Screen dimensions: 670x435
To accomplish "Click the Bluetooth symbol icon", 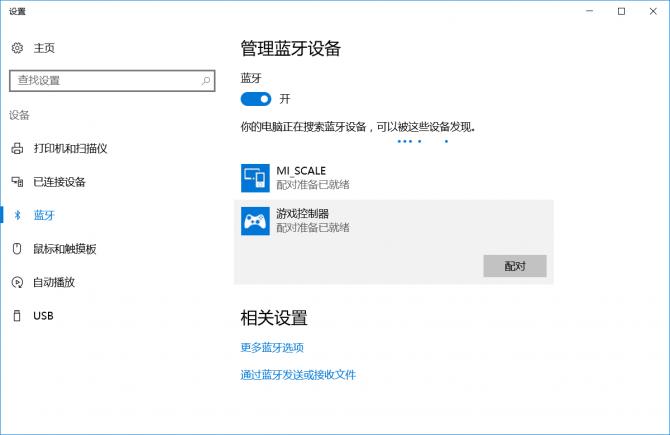I will 18,215.
